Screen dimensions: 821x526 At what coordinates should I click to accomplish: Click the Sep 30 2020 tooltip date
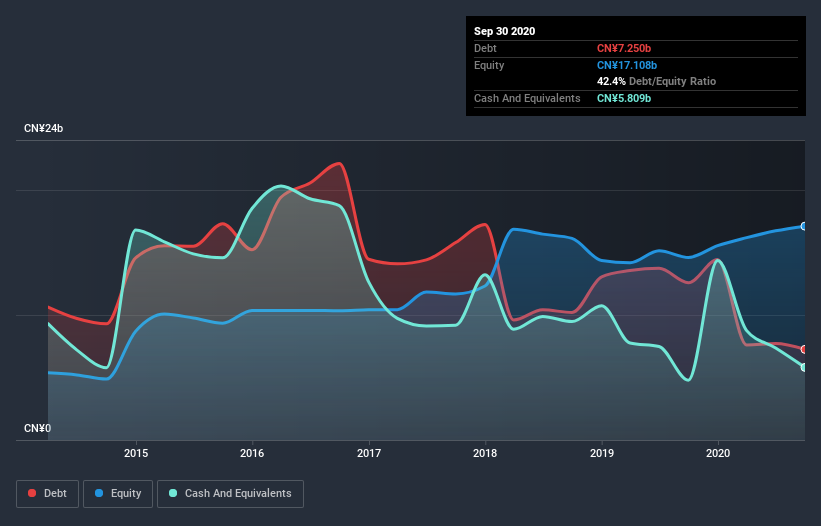(505, 31)
